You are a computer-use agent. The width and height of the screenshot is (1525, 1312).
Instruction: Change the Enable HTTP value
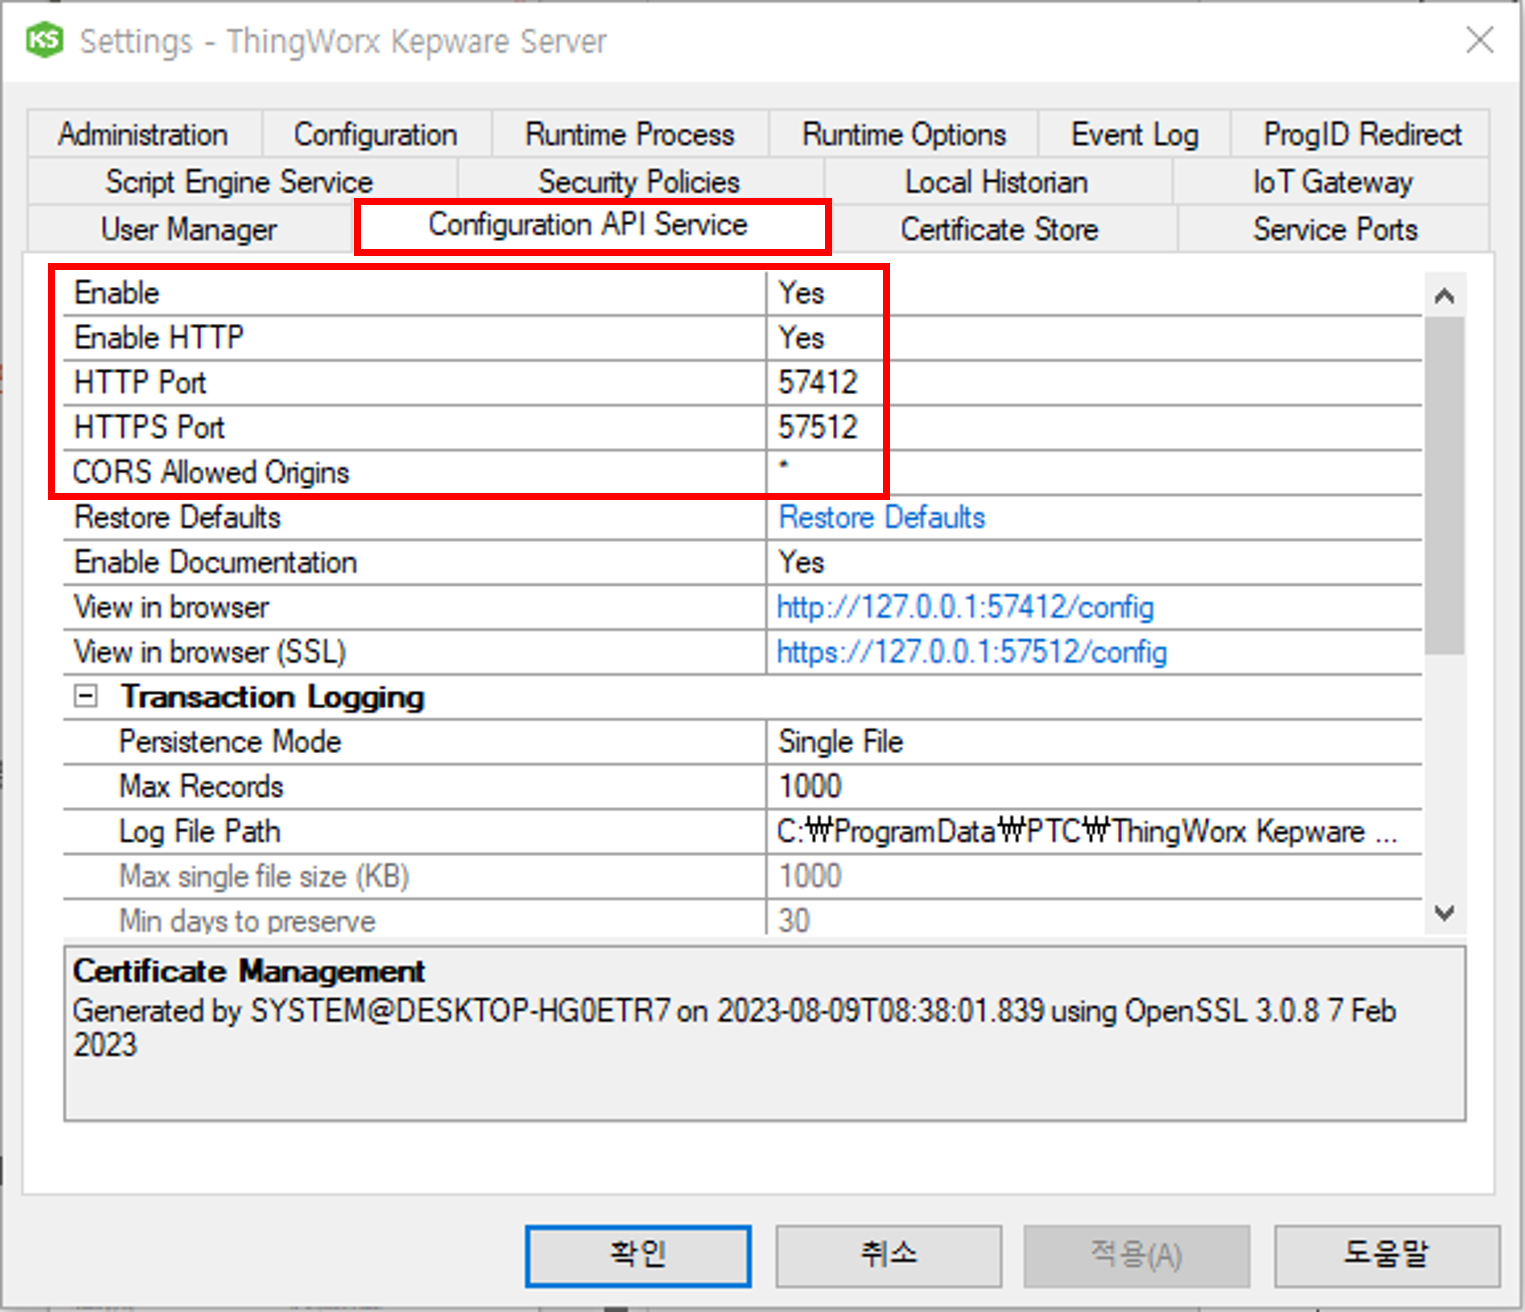(x=1094, y=338)
